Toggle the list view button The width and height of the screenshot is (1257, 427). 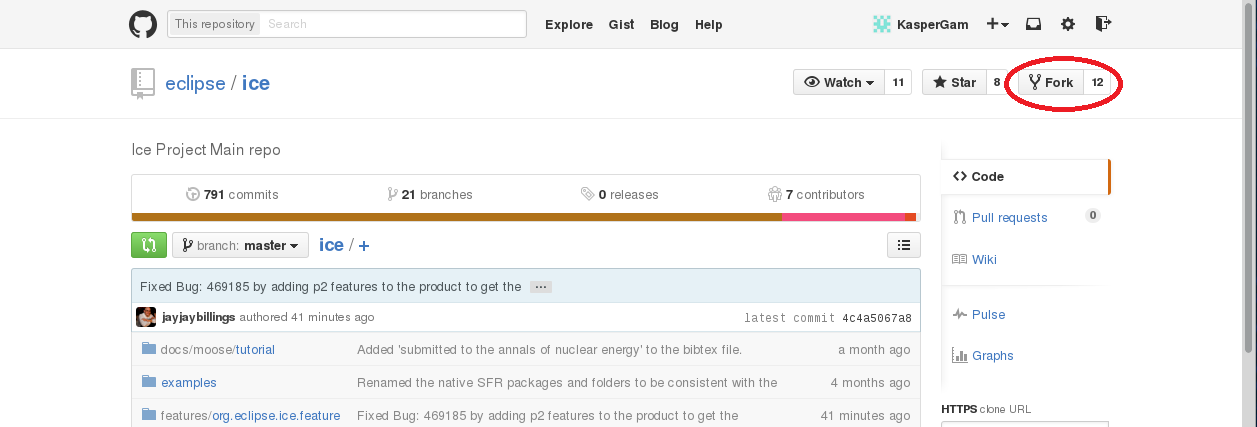coord(904,245)
